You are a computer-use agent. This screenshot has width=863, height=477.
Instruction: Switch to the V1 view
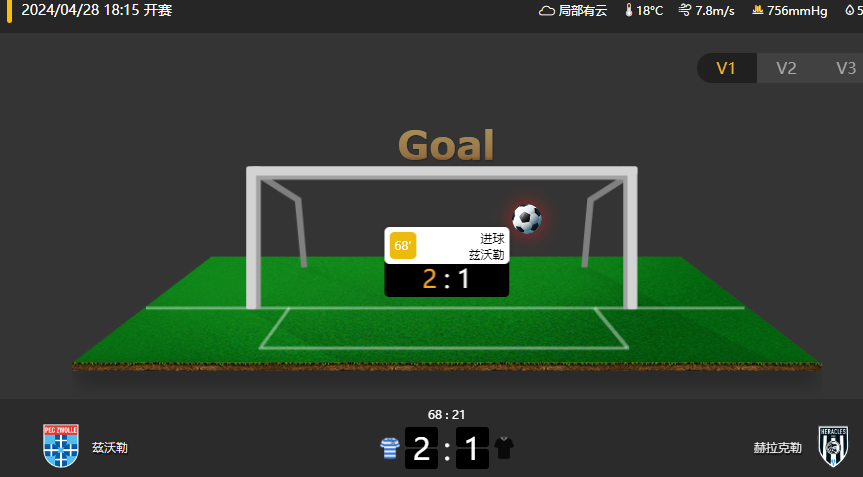pyautogui.click(x=727, y=68)
